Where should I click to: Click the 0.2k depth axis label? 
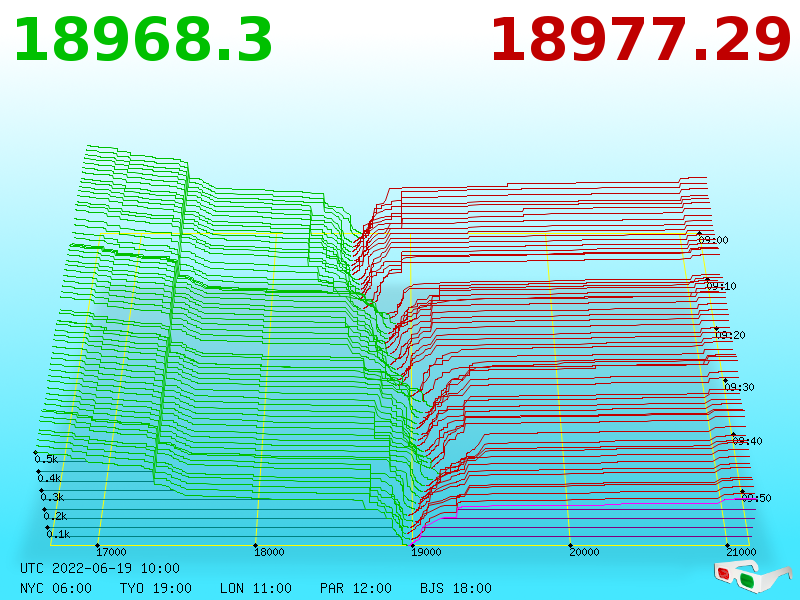click(56, 516)
